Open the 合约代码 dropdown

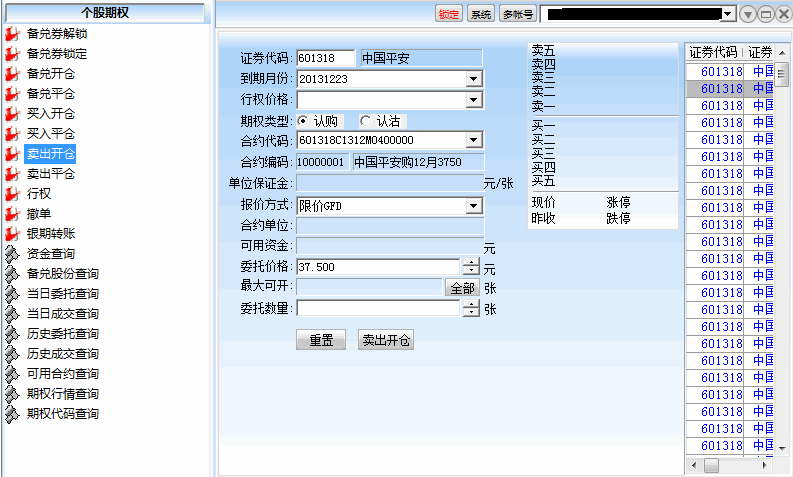tap(473, 140)
